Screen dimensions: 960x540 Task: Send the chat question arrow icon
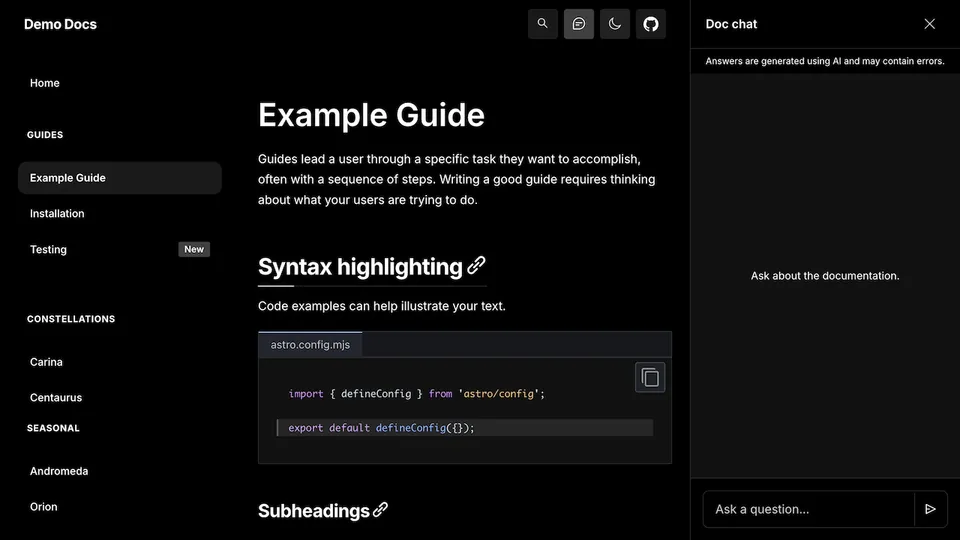[x=930, y=509]
